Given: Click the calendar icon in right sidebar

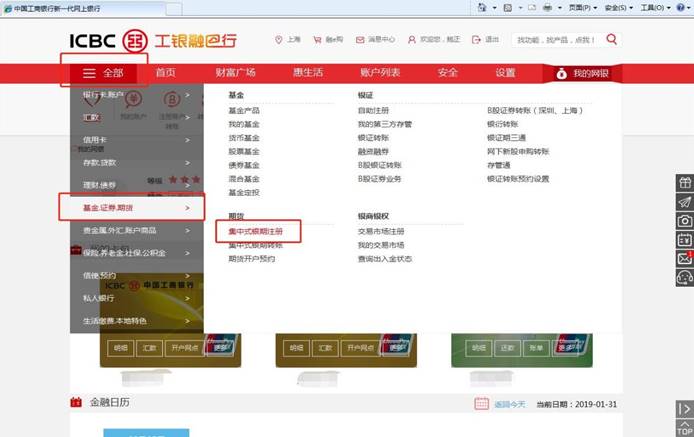Looking at the screenshot, I should 685,240.
